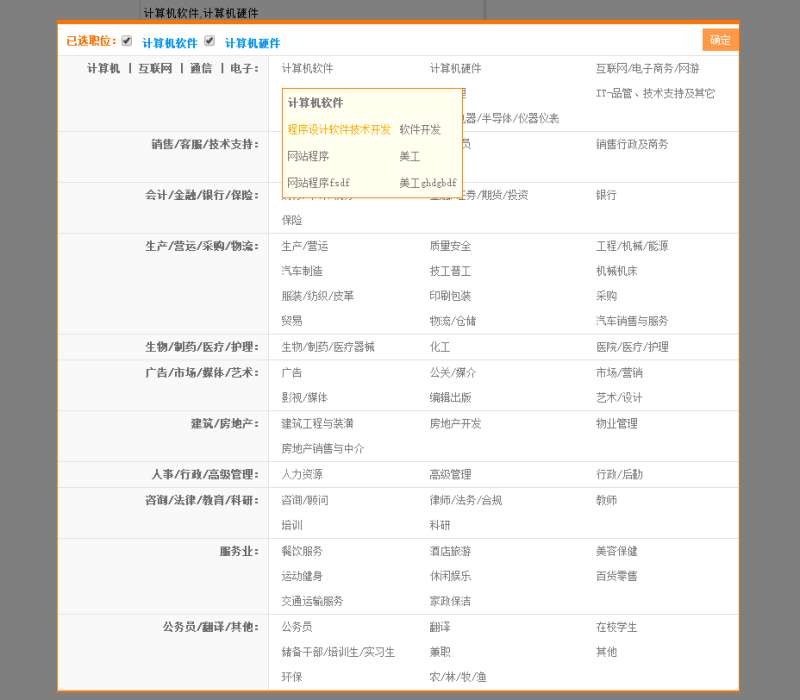Image resolution: width=800 pixels, height=700 pixels.
Task: Open the 律师/法务/合规 category
Action: click(465, 500)
